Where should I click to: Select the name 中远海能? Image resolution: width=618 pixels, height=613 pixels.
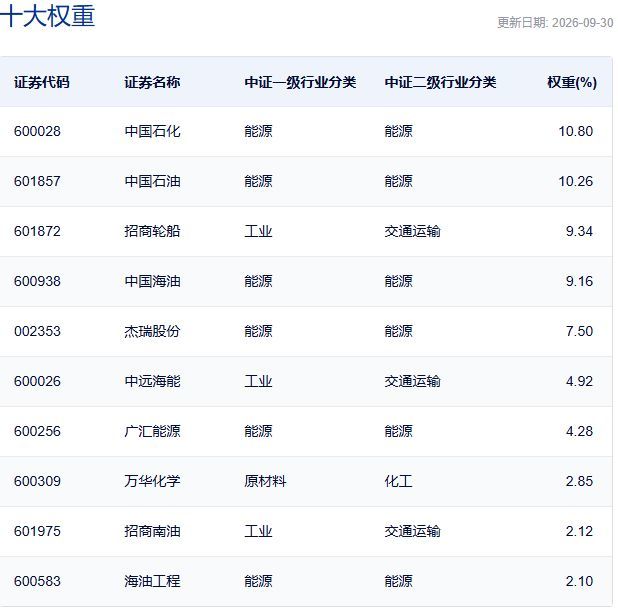(152, 381)
